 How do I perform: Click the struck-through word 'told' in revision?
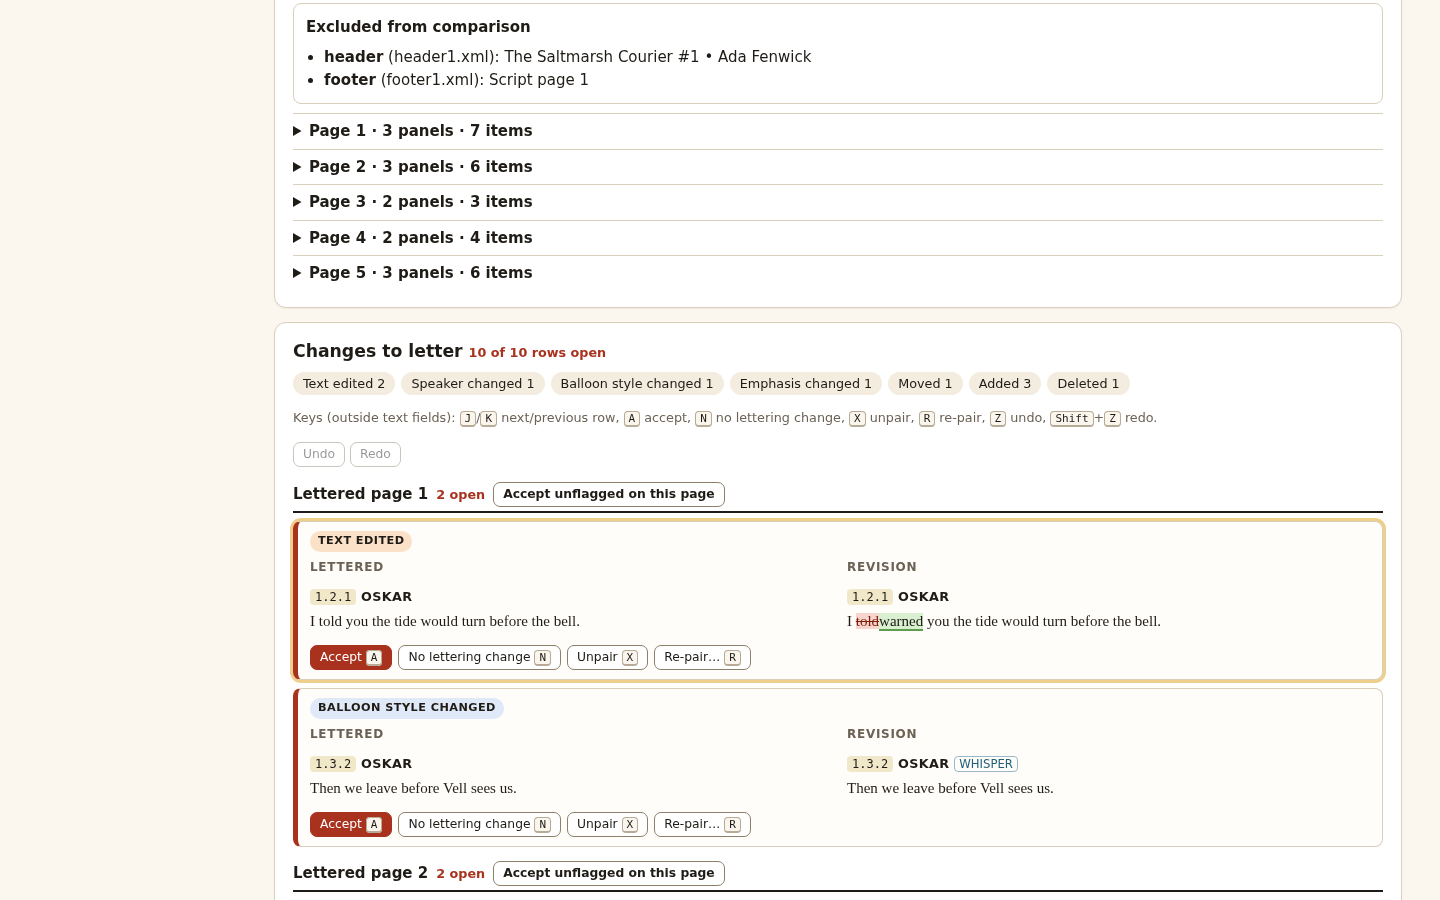tap(867, 622)
